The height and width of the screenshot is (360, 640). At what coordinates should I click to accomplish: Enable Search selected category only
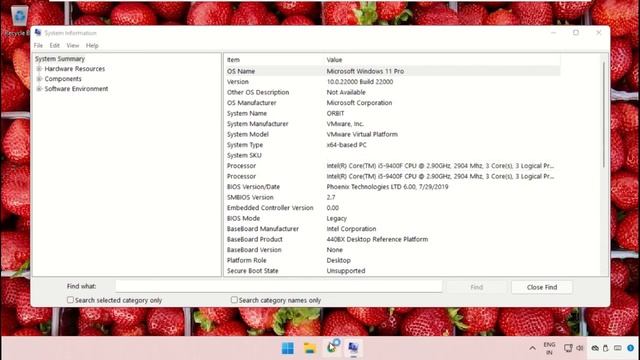[x=70, y=300]
